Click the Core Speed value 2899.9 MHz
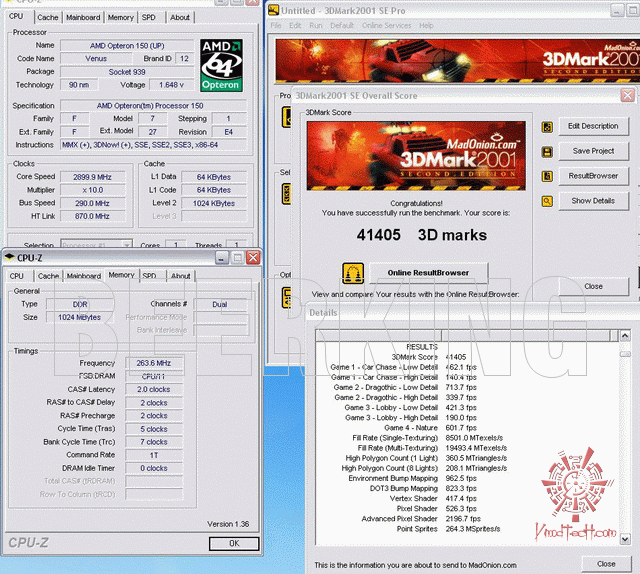This screenshot has width=640, height=574. pos(93,177)
